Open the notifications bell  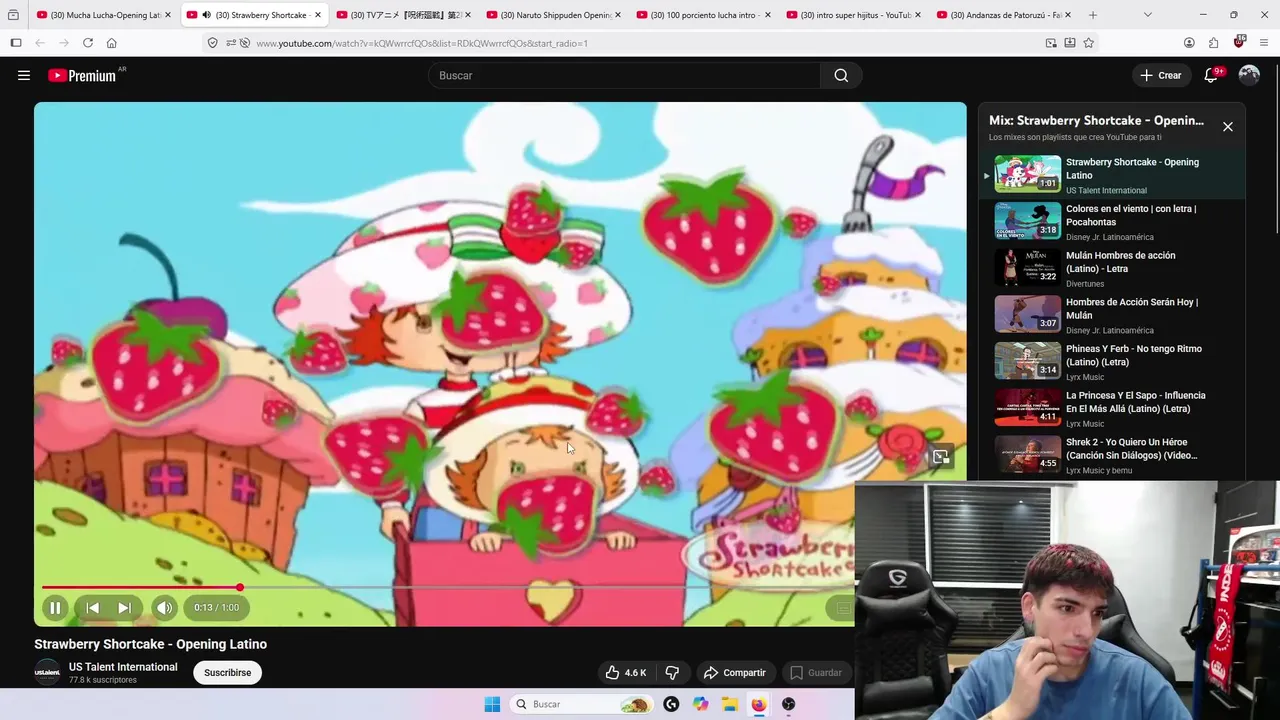coord(1211,75)
